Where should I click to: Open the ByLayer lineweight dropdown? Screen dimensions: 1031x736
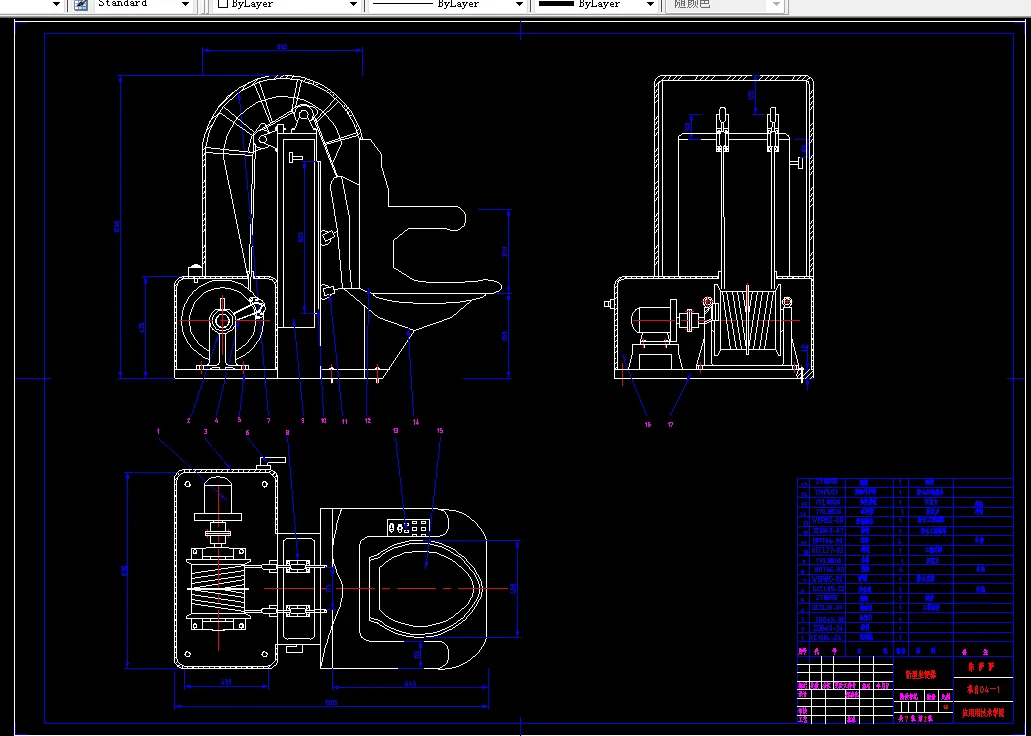650,5
